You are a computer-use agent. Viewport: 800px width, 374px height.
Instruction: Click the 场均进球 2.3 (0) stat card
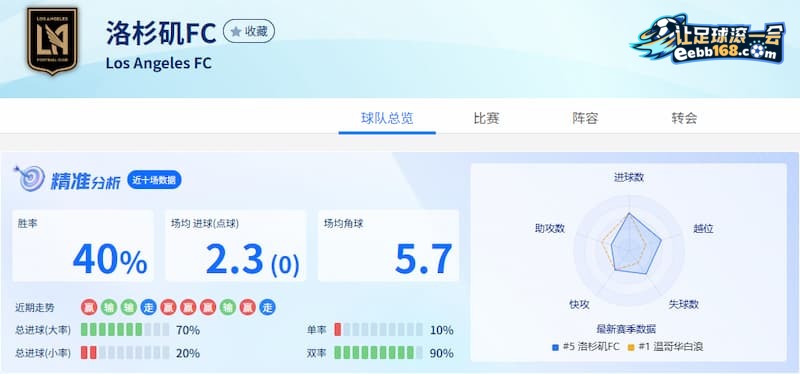[x=236, y=245]
